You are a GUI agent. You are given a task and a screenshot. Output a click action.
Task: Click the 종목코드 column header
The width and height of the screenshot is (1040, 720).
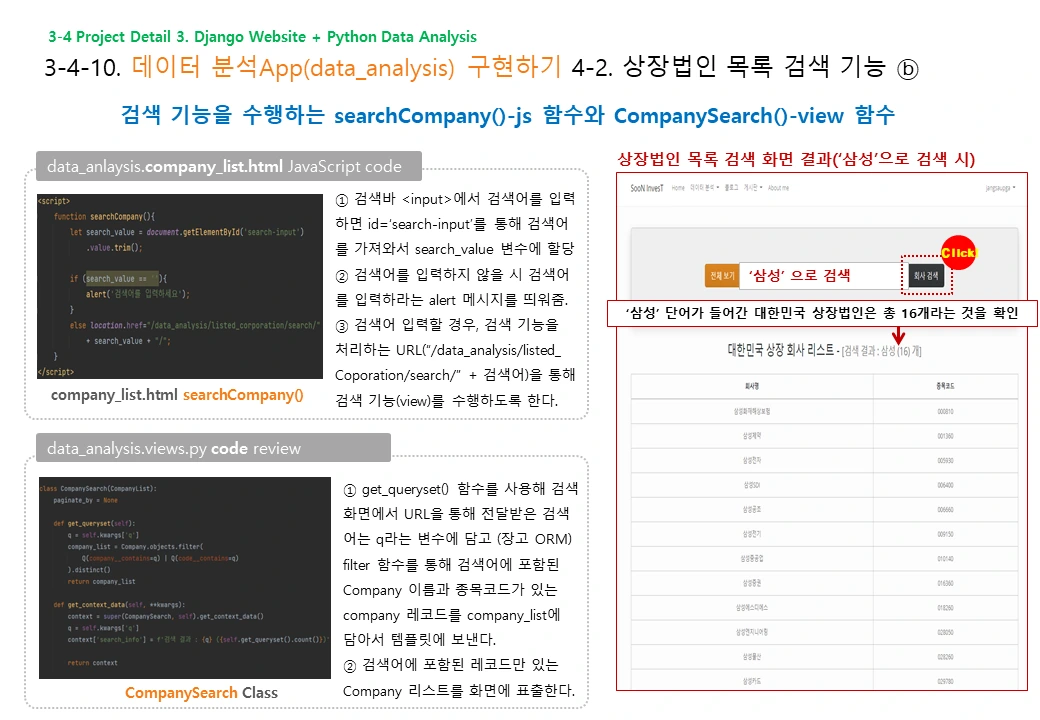tap(945, 386)
